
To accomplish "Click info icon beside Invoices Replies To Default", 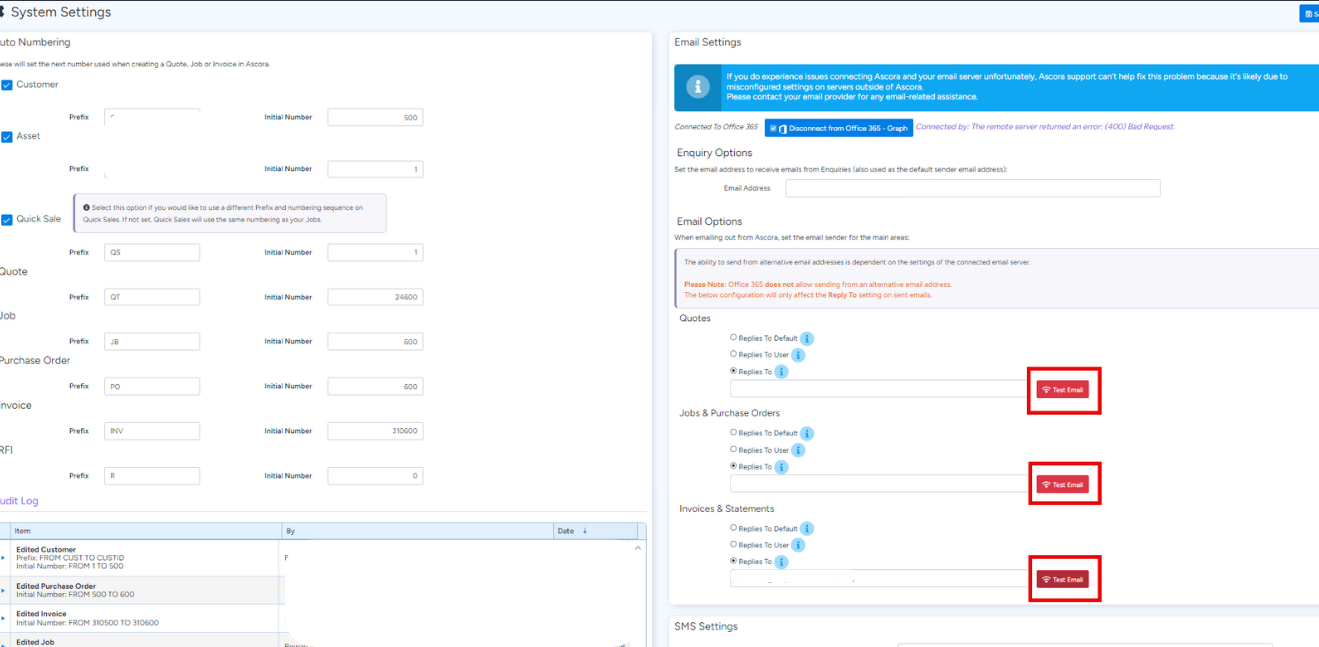I will point(807,529).
